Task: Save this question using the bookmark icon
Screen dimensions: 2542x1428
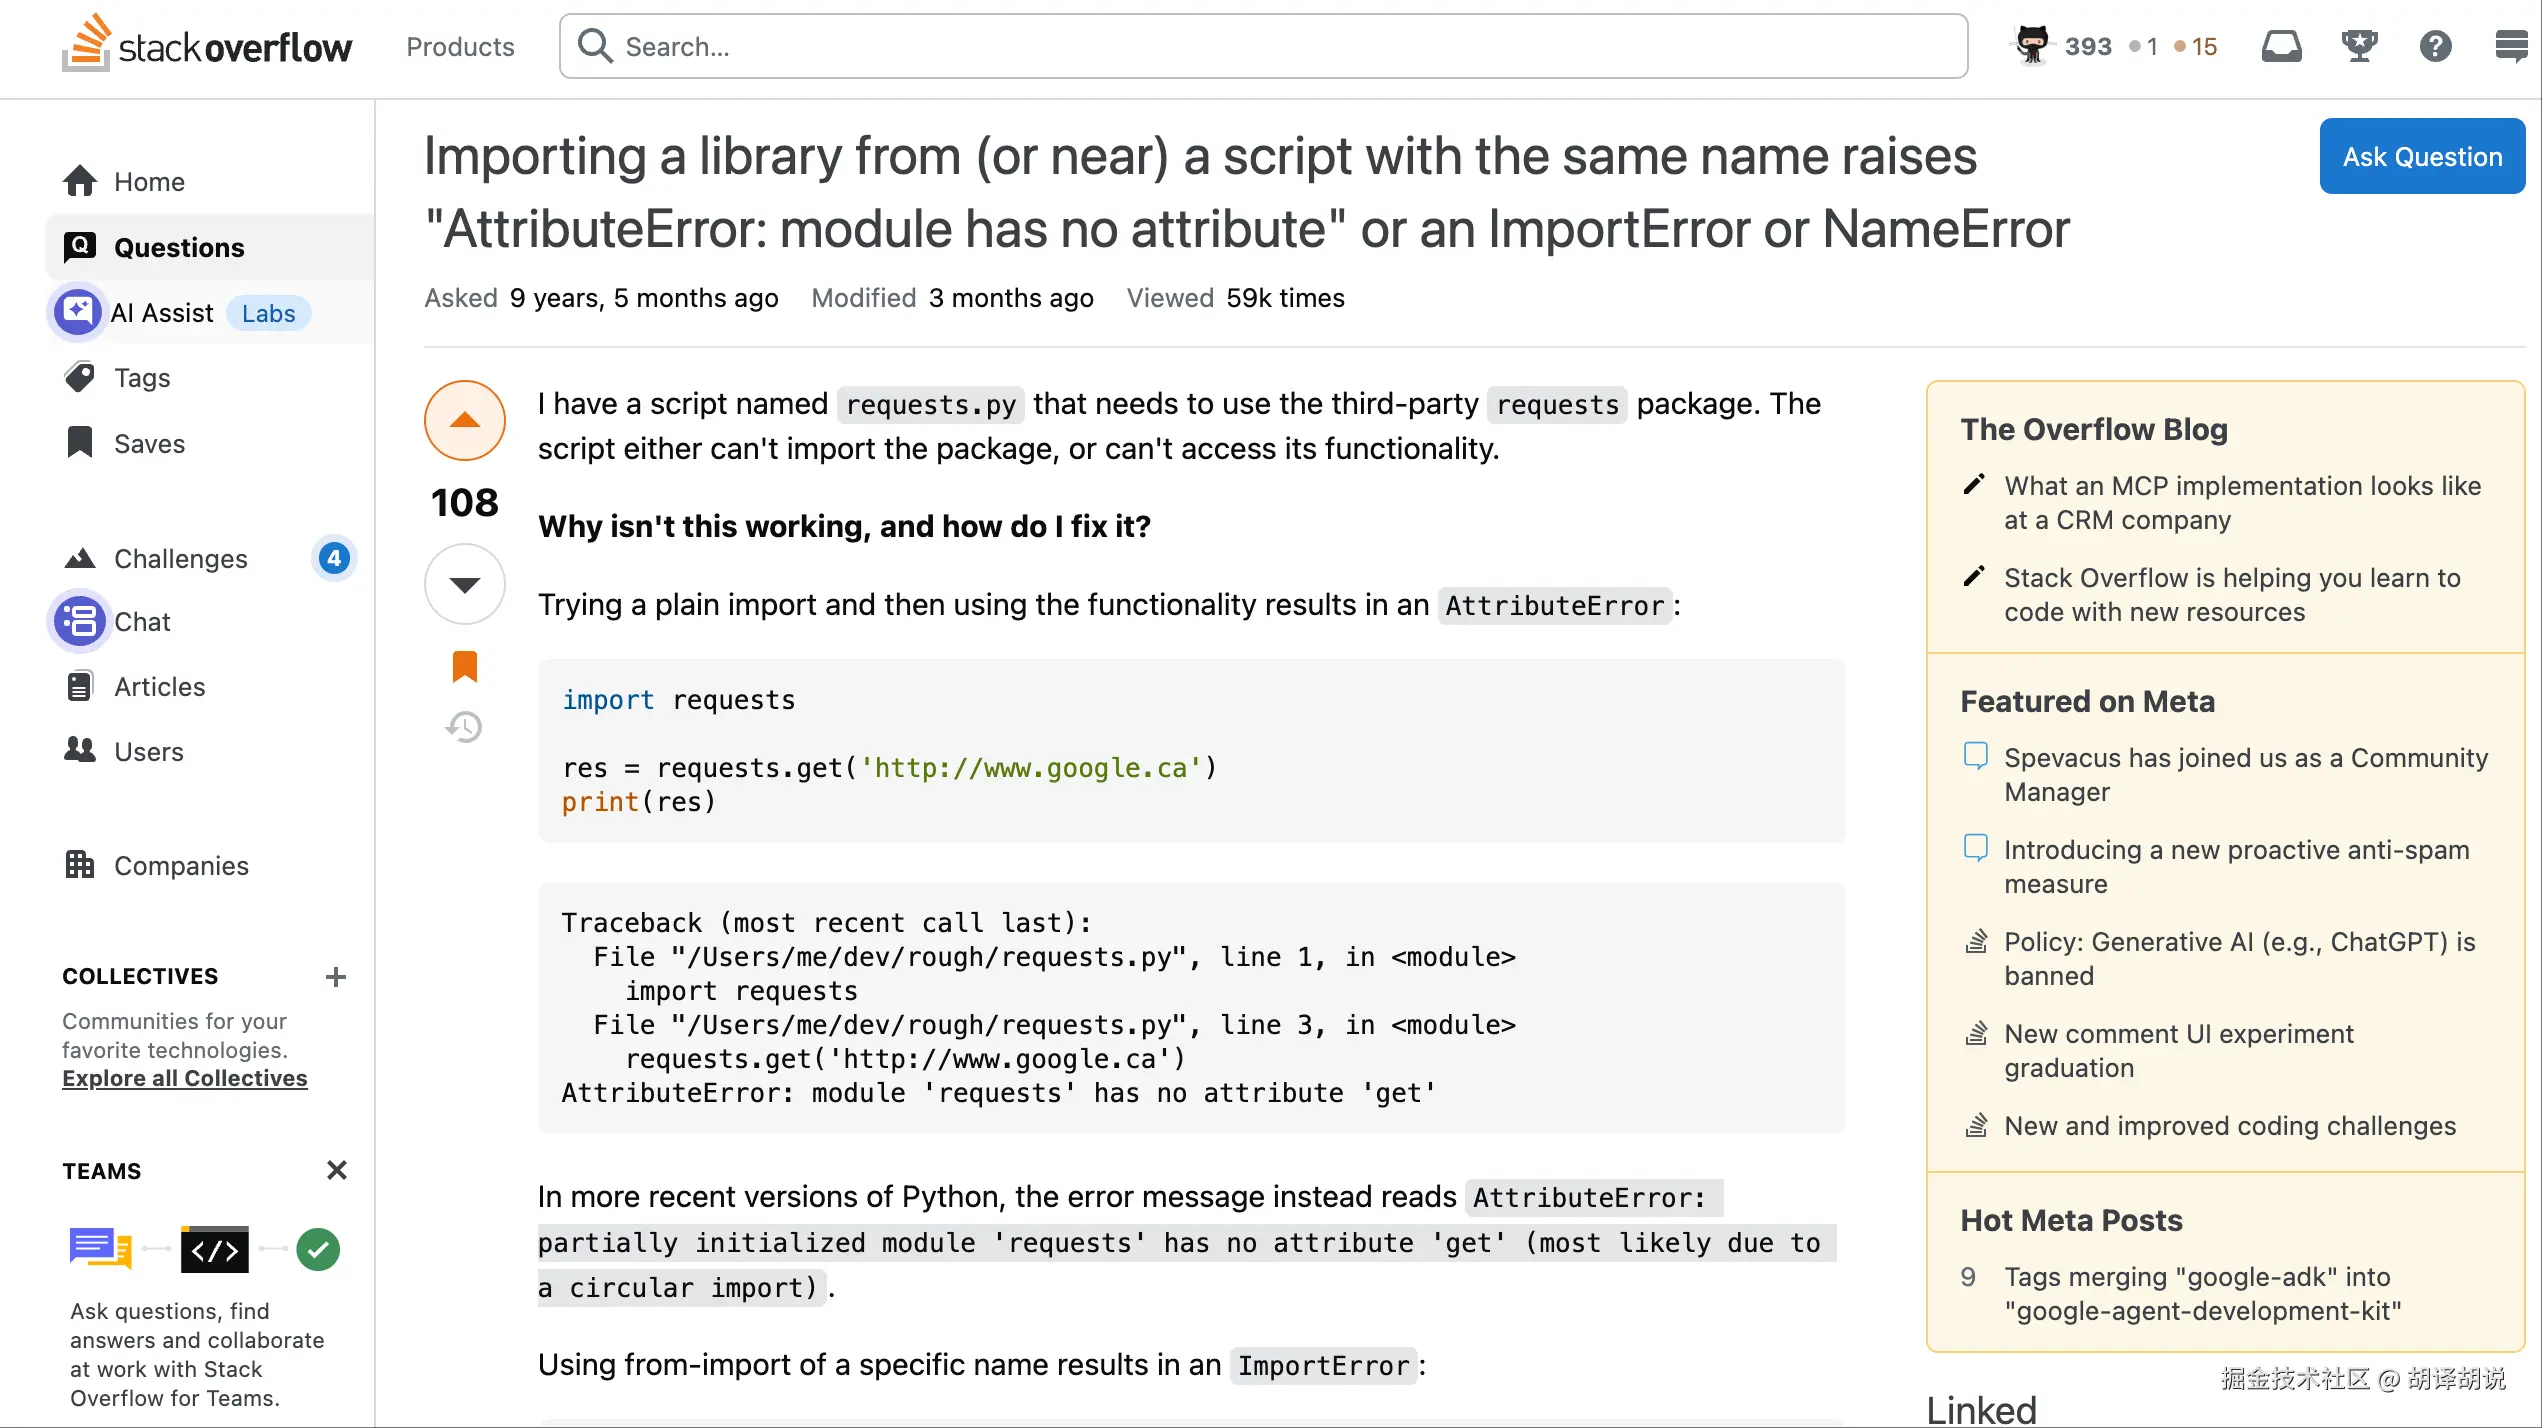Action: [464, 665]
